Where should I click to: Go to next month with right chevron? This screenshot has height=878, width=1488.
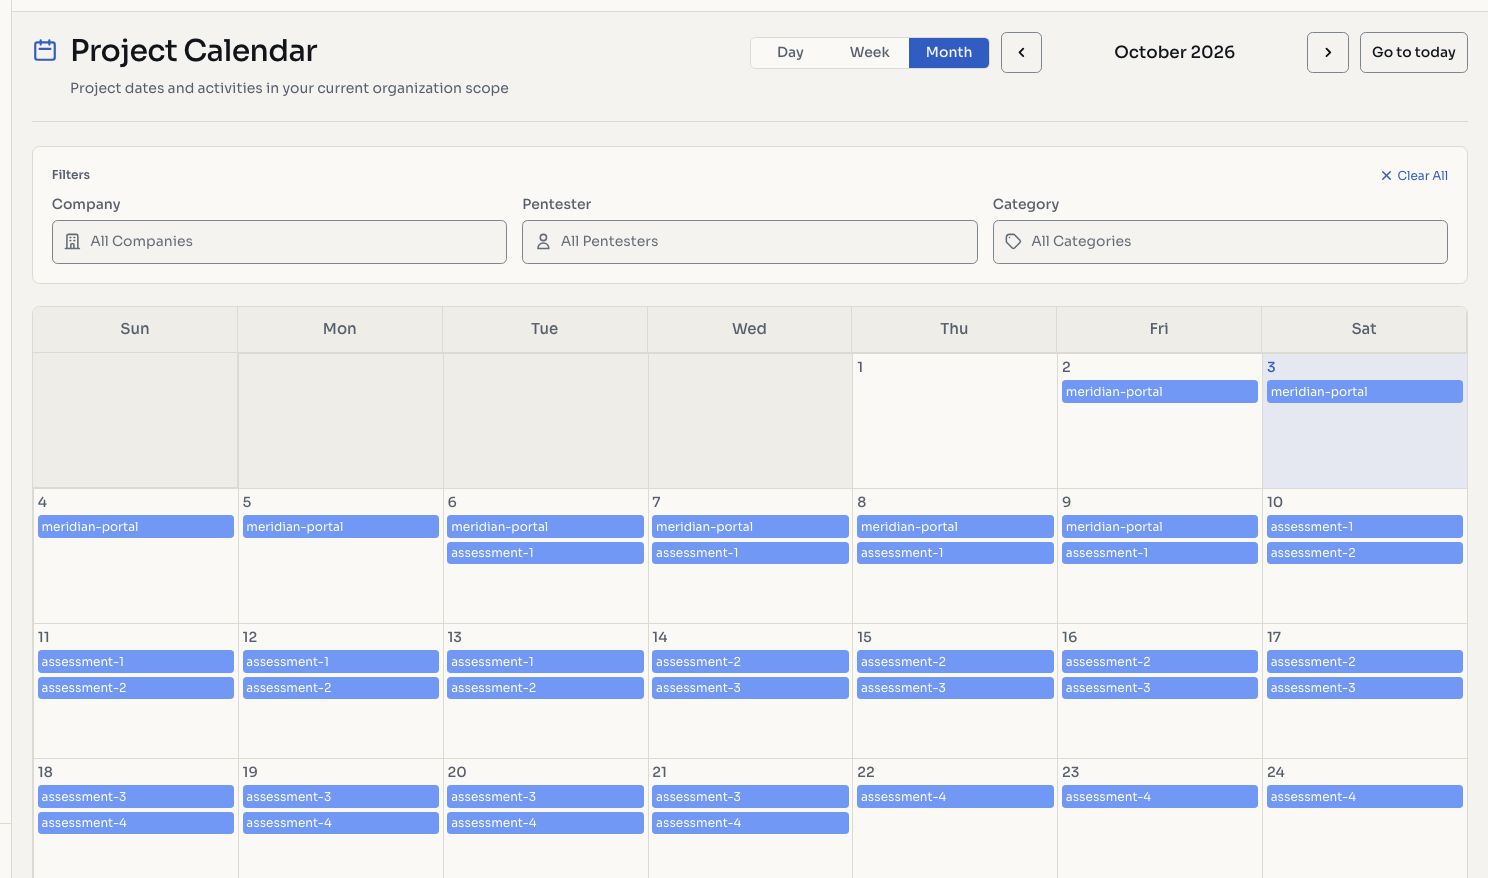(1328, 52)
